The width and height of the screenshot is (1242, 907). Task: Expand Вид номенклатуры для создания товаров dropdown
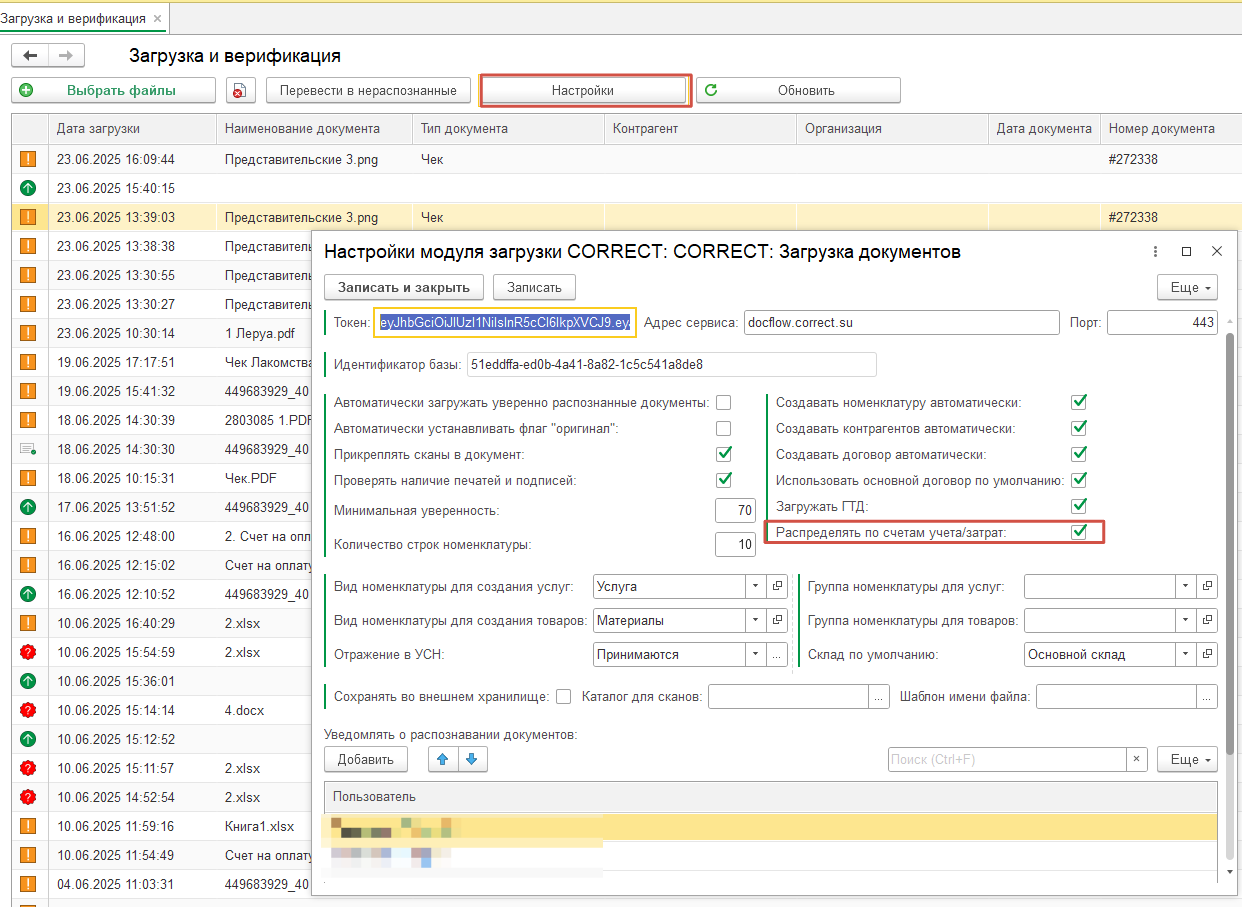coord(755,620)
